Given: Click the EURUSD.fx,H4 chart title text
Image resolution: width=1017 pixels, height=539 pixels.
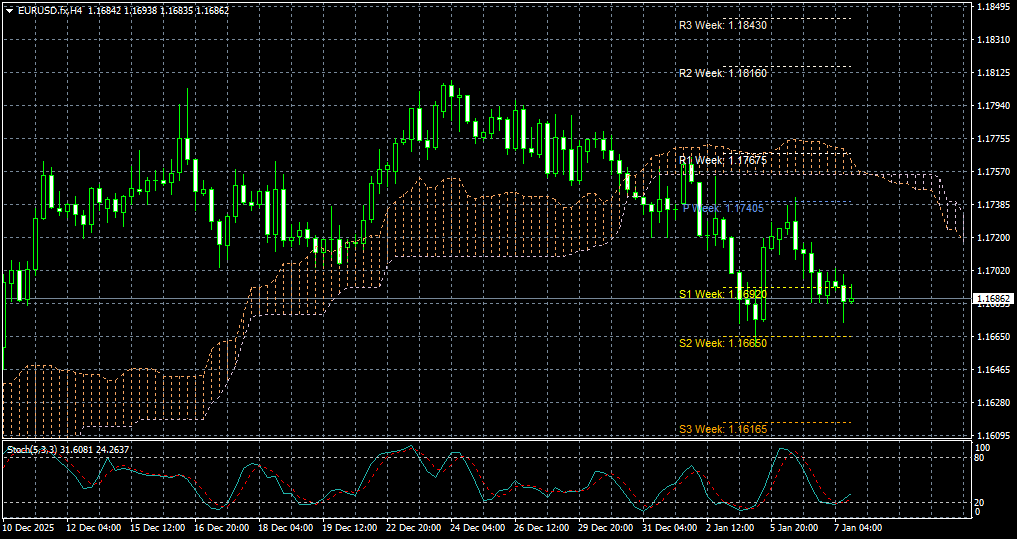Looking at the screenshot, I should (x=49, y=11).
